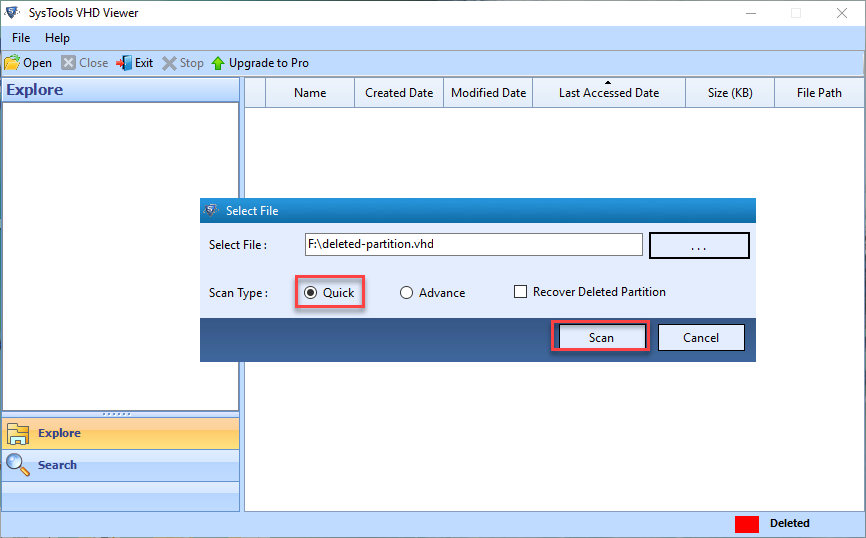866x538 pixels.
Task: Click the Select File path field
Action: [x=473, y=245]
